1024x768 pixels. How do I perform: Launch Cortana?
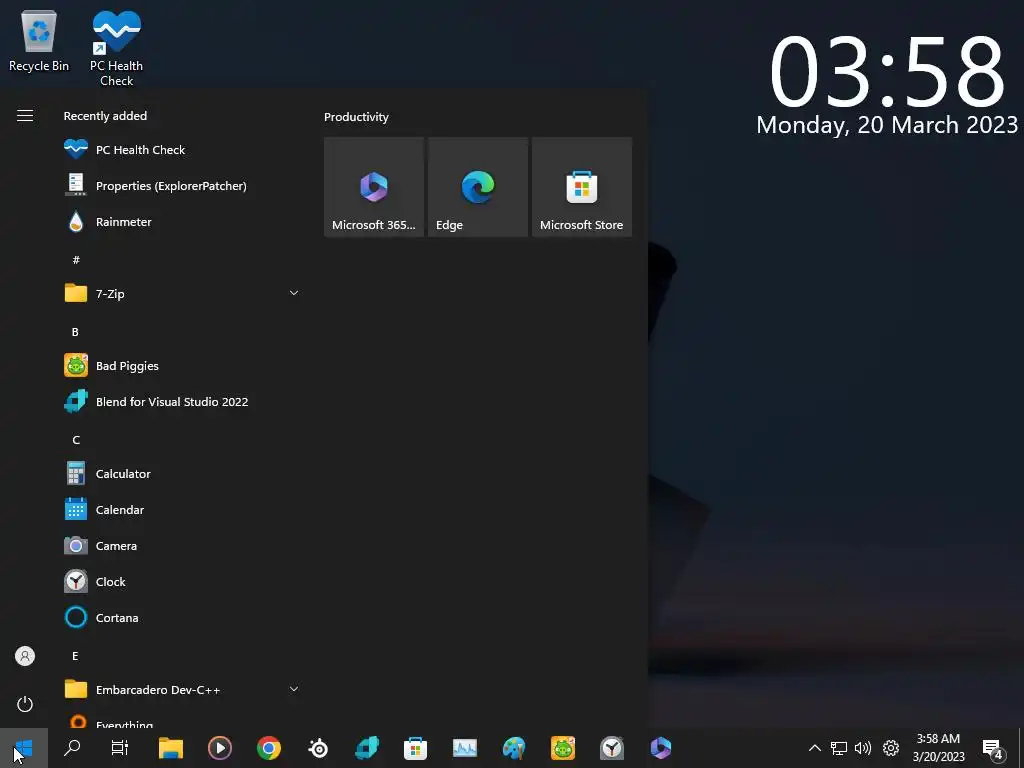(x=183, y=618)
